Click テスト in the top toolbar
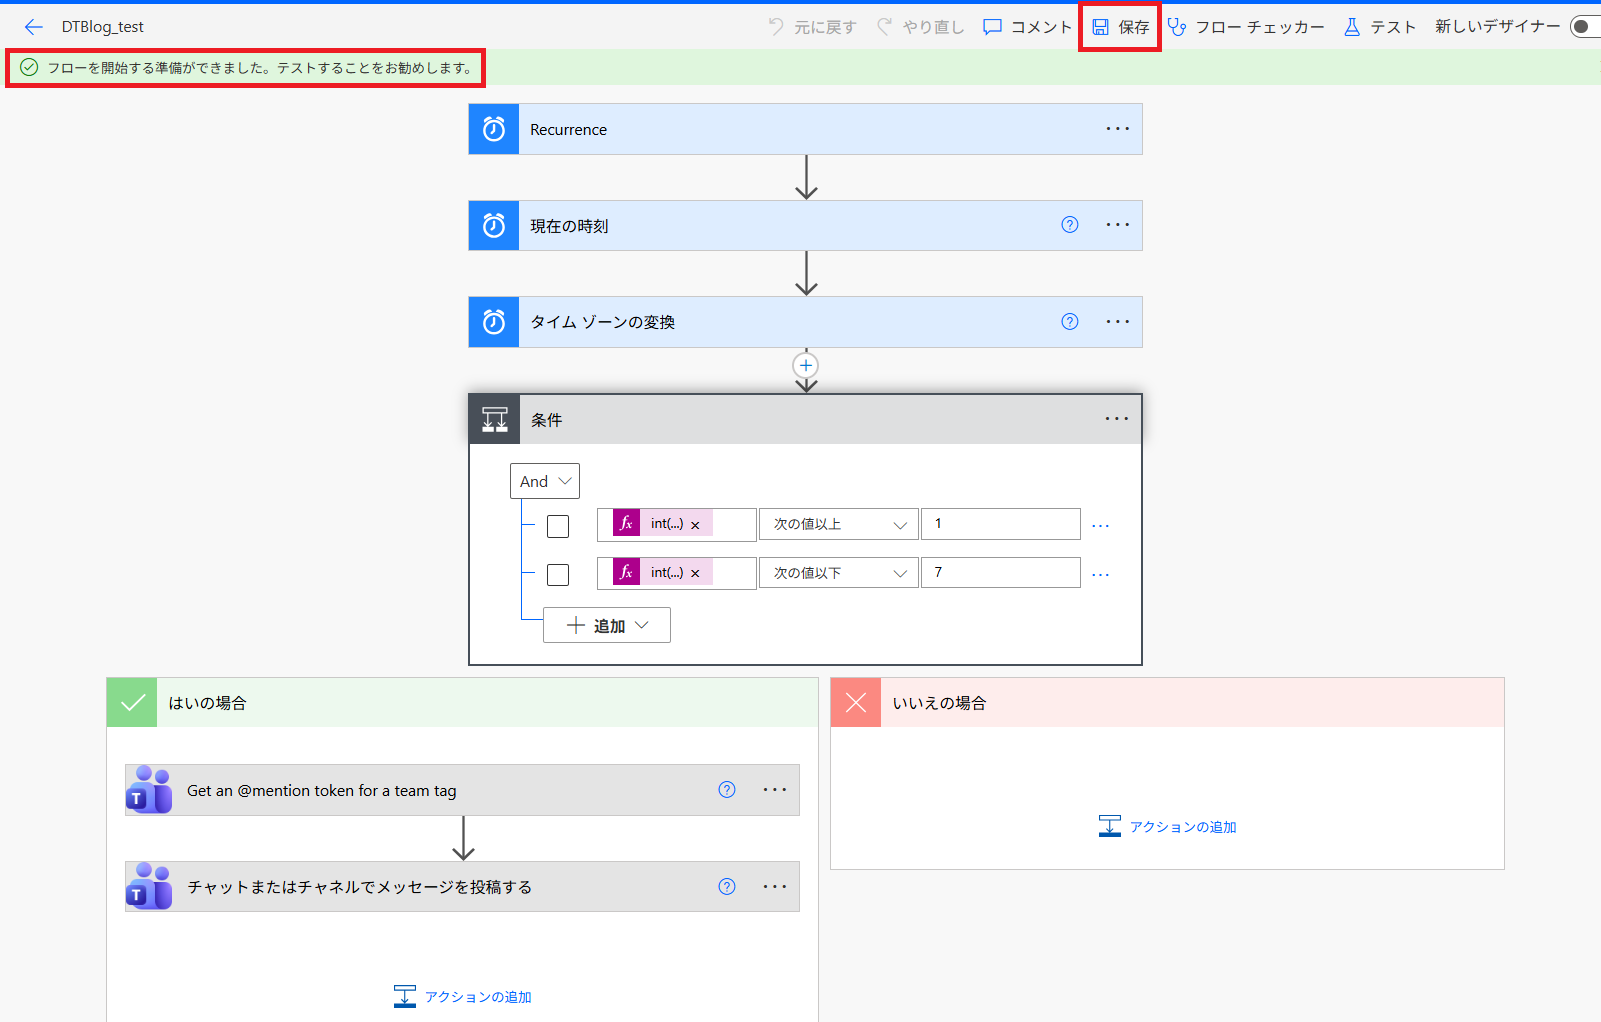Image resolution: width=1601 pixels, height=1022 pixels. pos(1380,27)
